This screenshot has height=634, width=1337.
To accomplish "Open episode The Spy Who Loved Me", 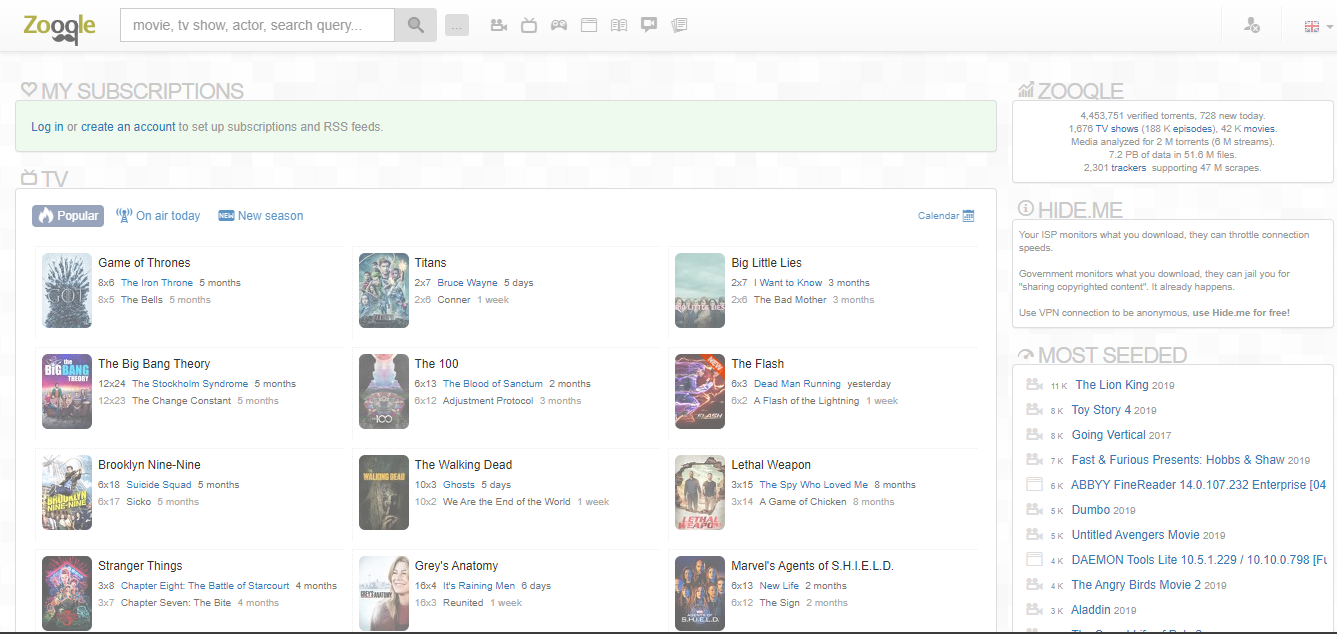I will click(x=814, y=485).
